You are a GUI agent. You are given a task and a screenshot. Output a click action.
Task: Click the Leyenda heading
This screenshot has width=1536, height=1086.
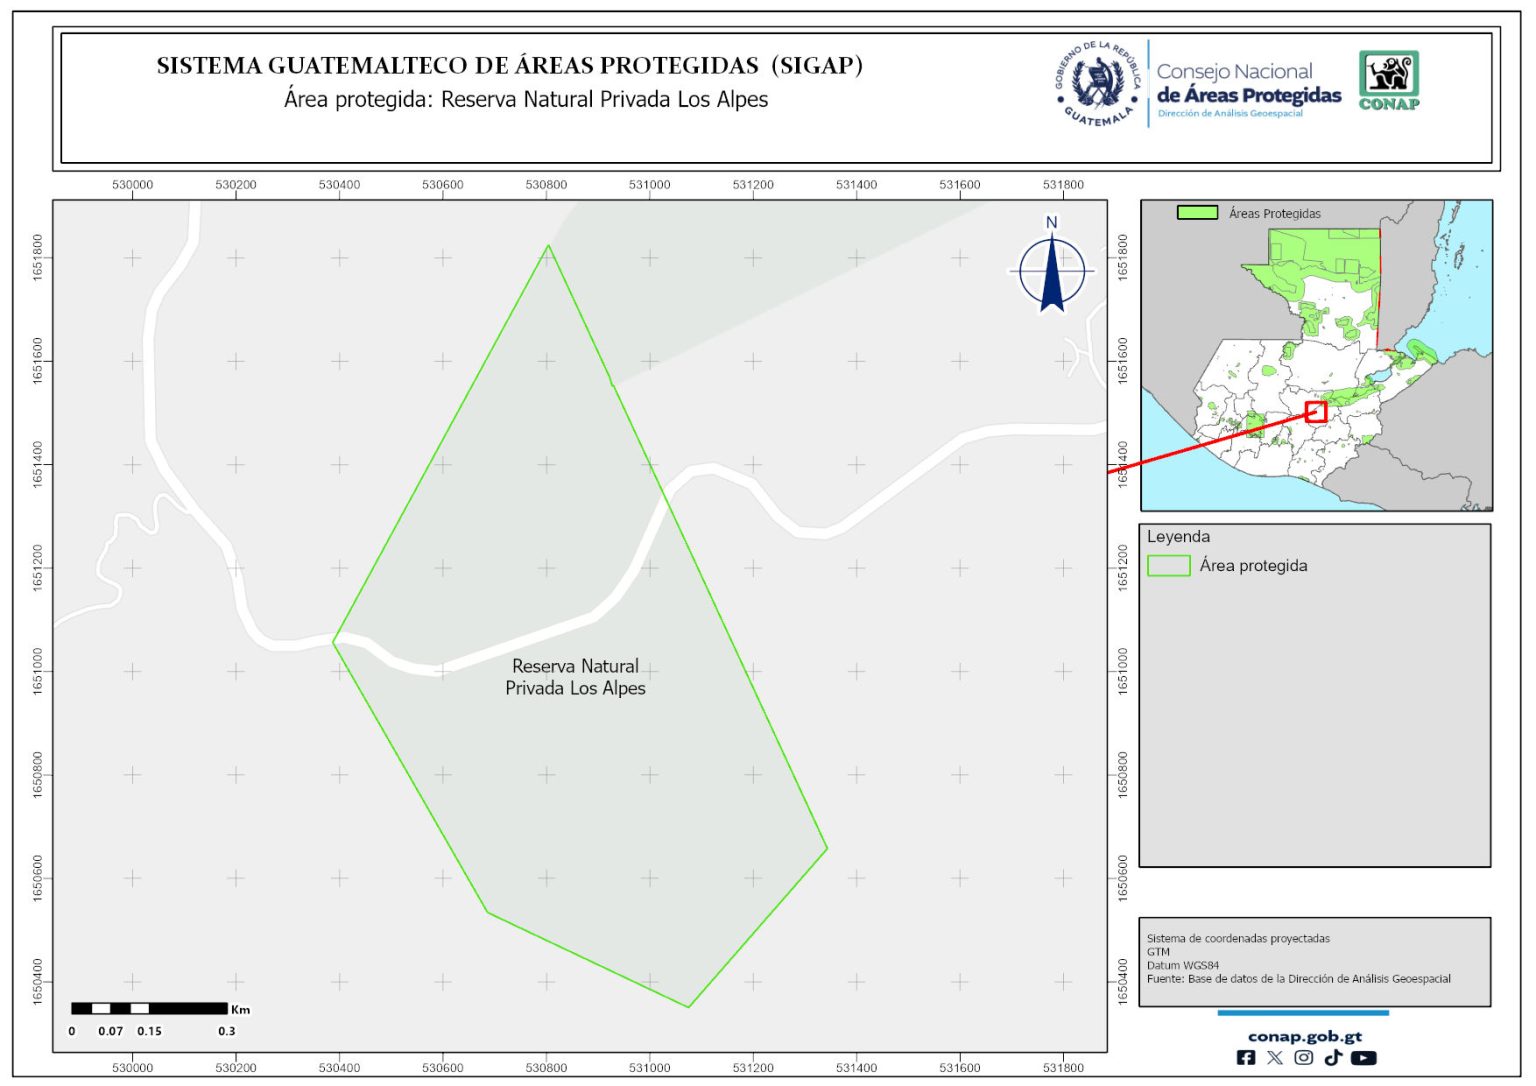click(1178, 537)
